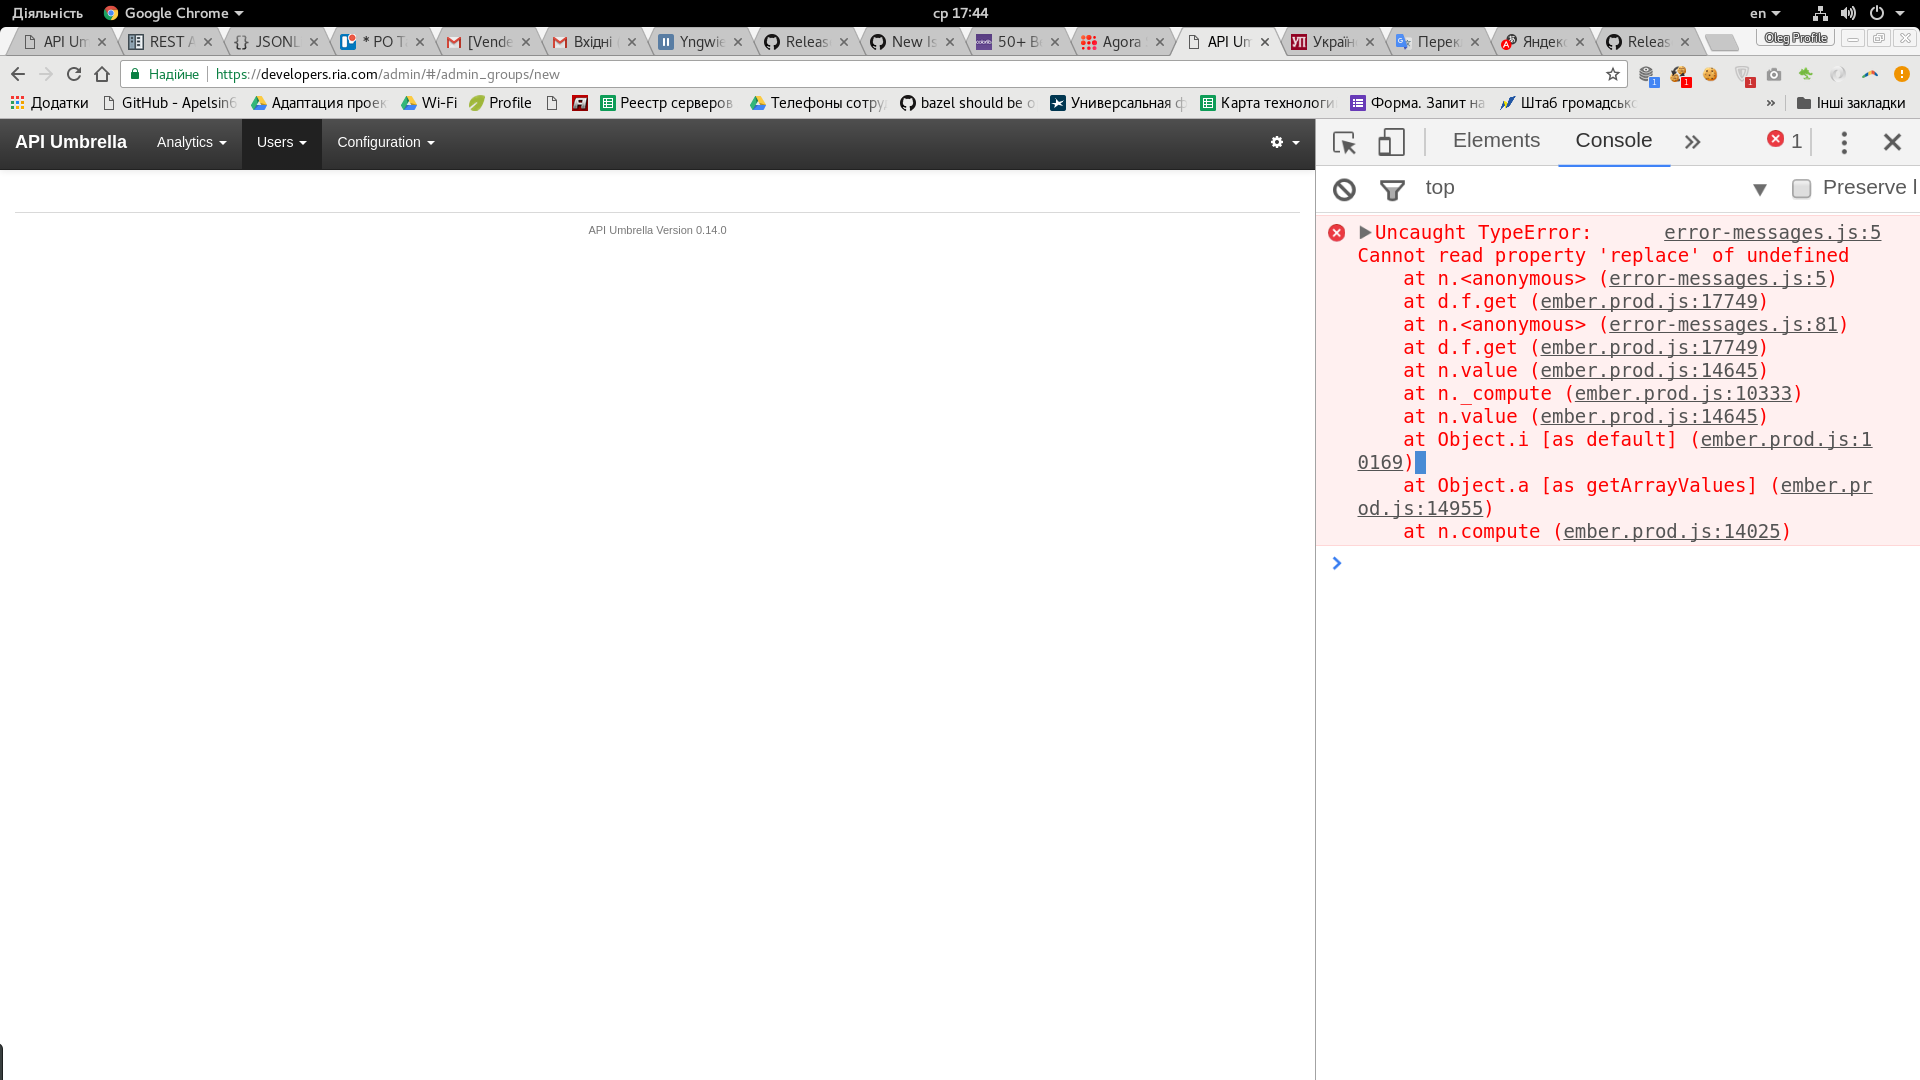The image size is (1920, 1080).
Task: Click the error count badge in DevTools
Action: tap(1785, 141)
